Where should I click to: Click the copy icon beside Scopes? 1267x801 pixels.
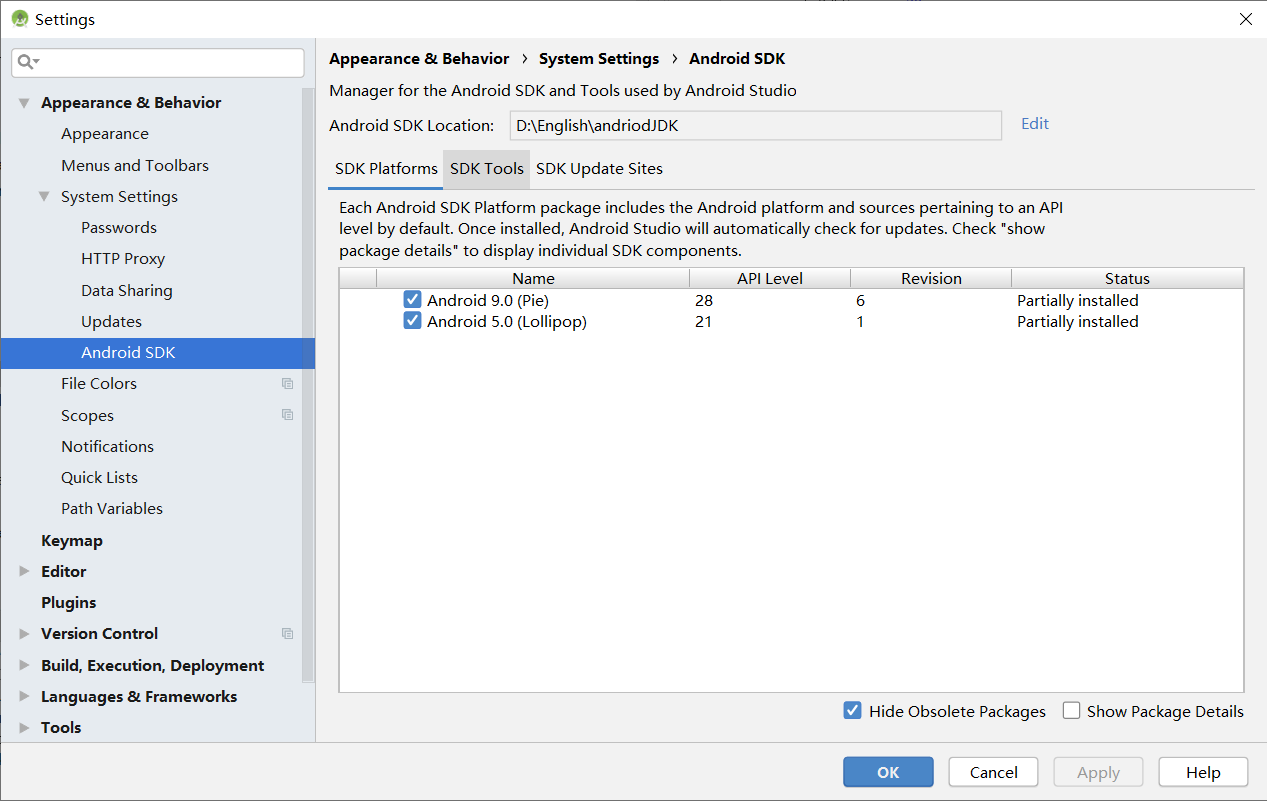coord(287,415)
